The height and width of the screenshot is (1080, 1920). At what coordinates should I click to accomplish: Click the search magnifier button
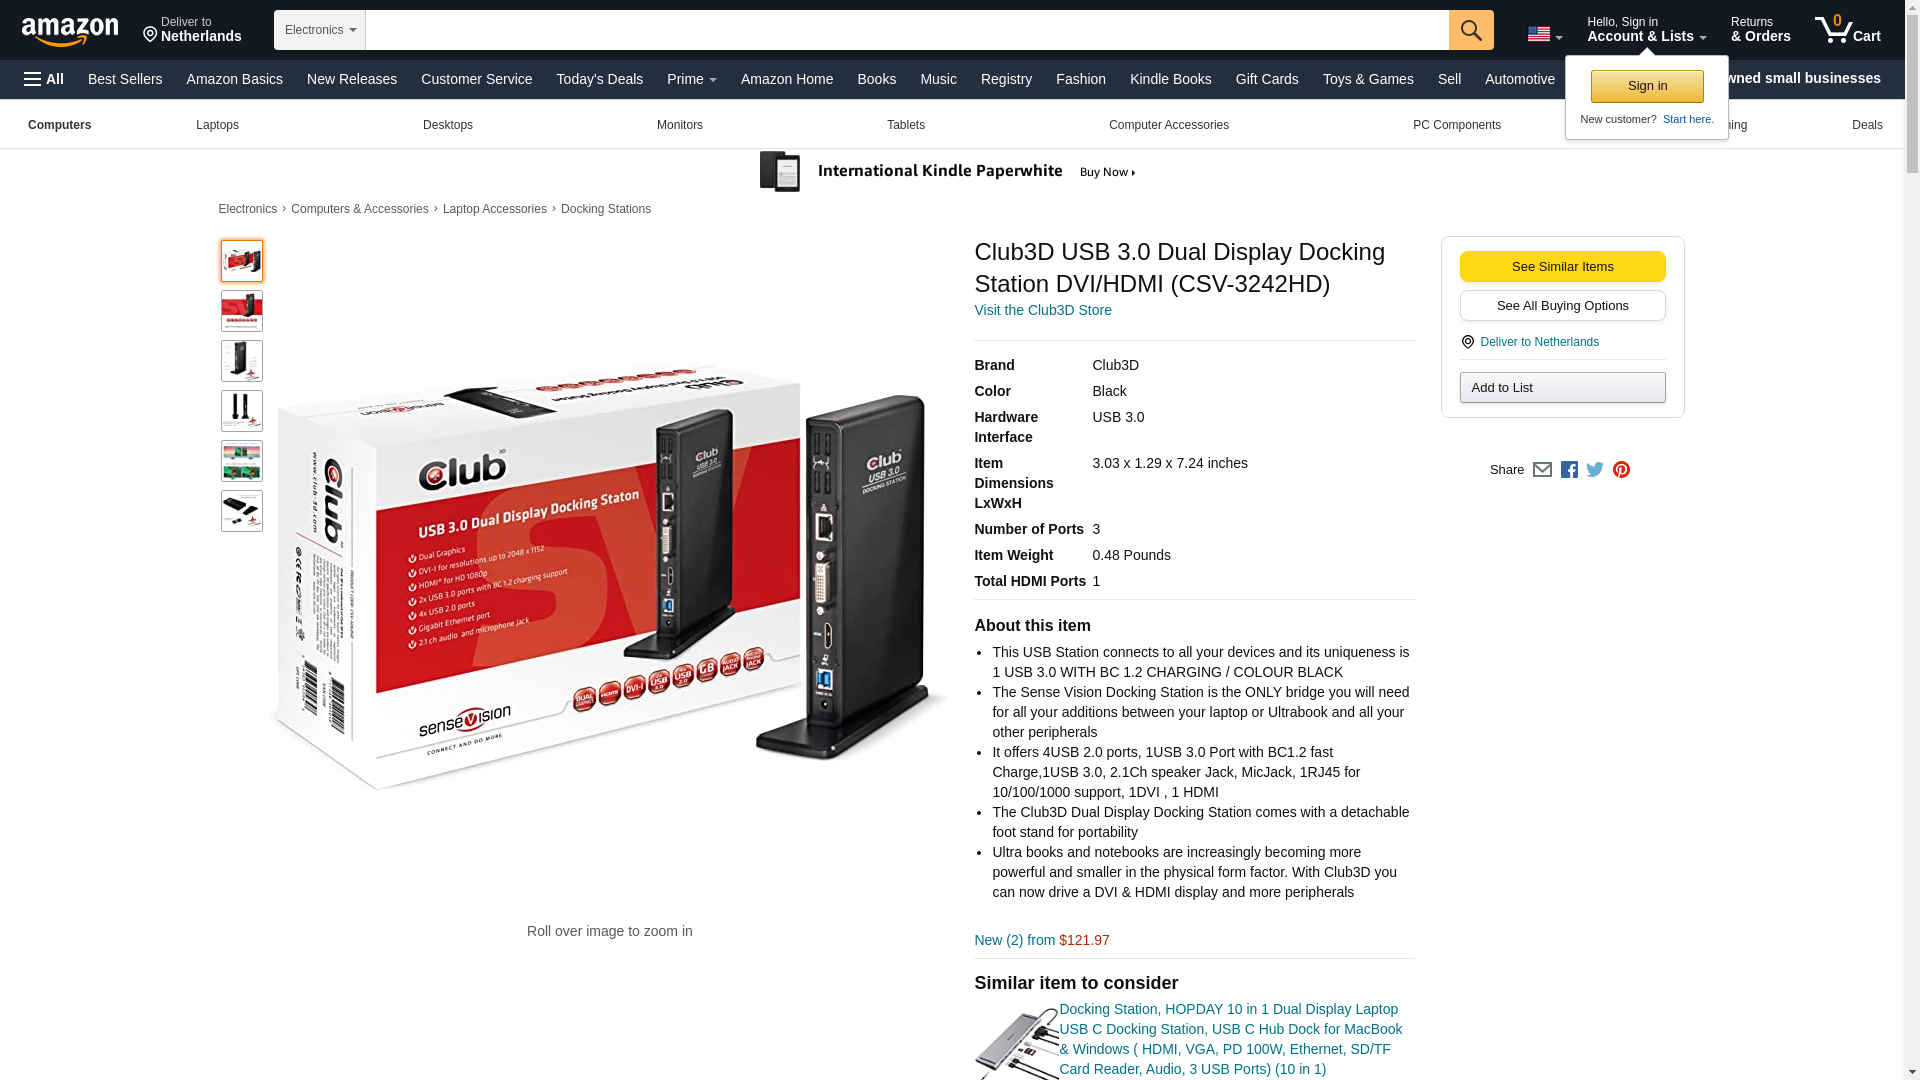tap(1471, 30)
